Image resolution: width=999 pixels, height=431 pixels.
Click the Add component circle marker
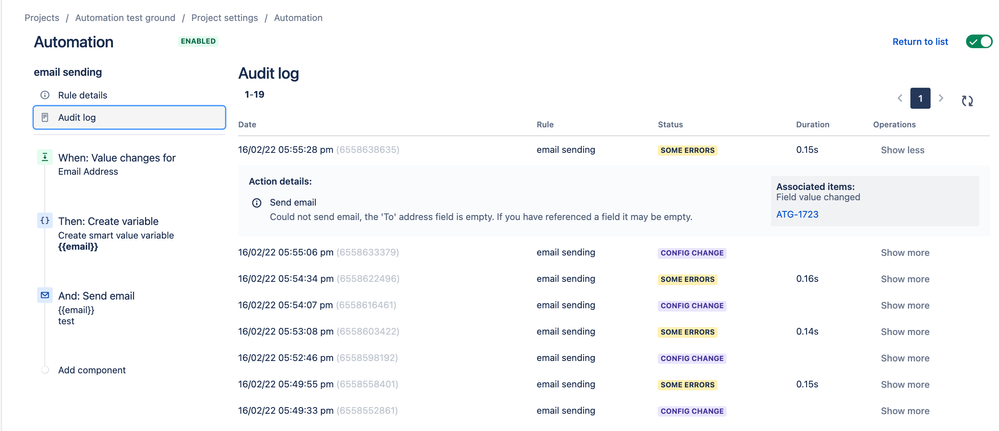tap(45, 370)
